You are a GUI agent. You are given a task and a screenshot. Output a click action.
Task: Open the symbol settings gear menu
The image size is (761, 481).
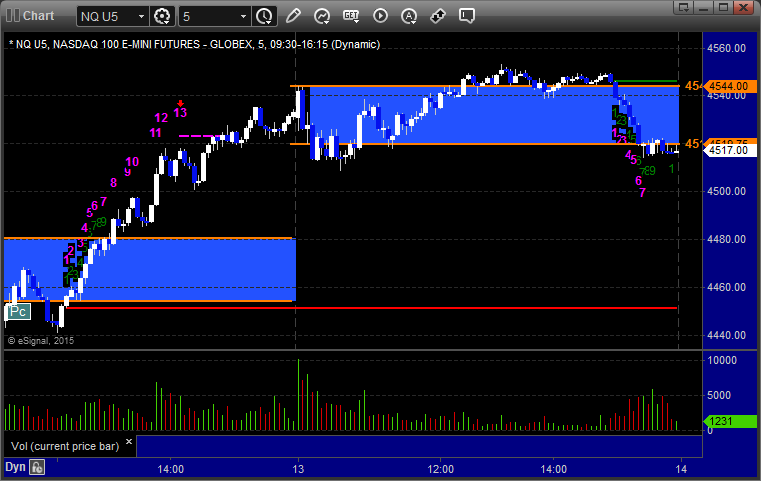[x=162, y=16]
